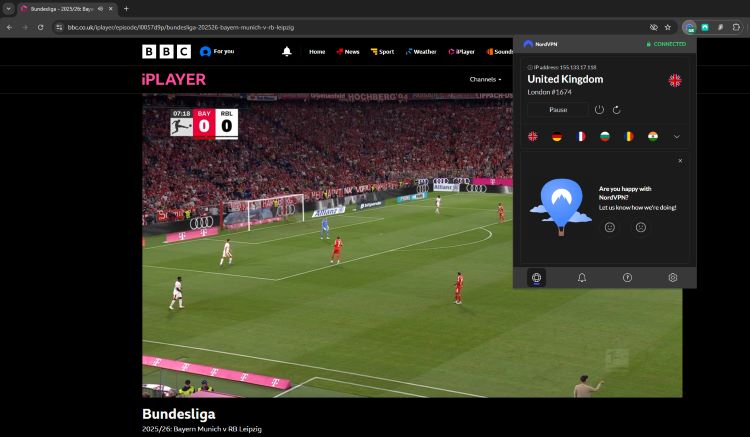Open NordVPN help question mark tab

pos(627,277)
